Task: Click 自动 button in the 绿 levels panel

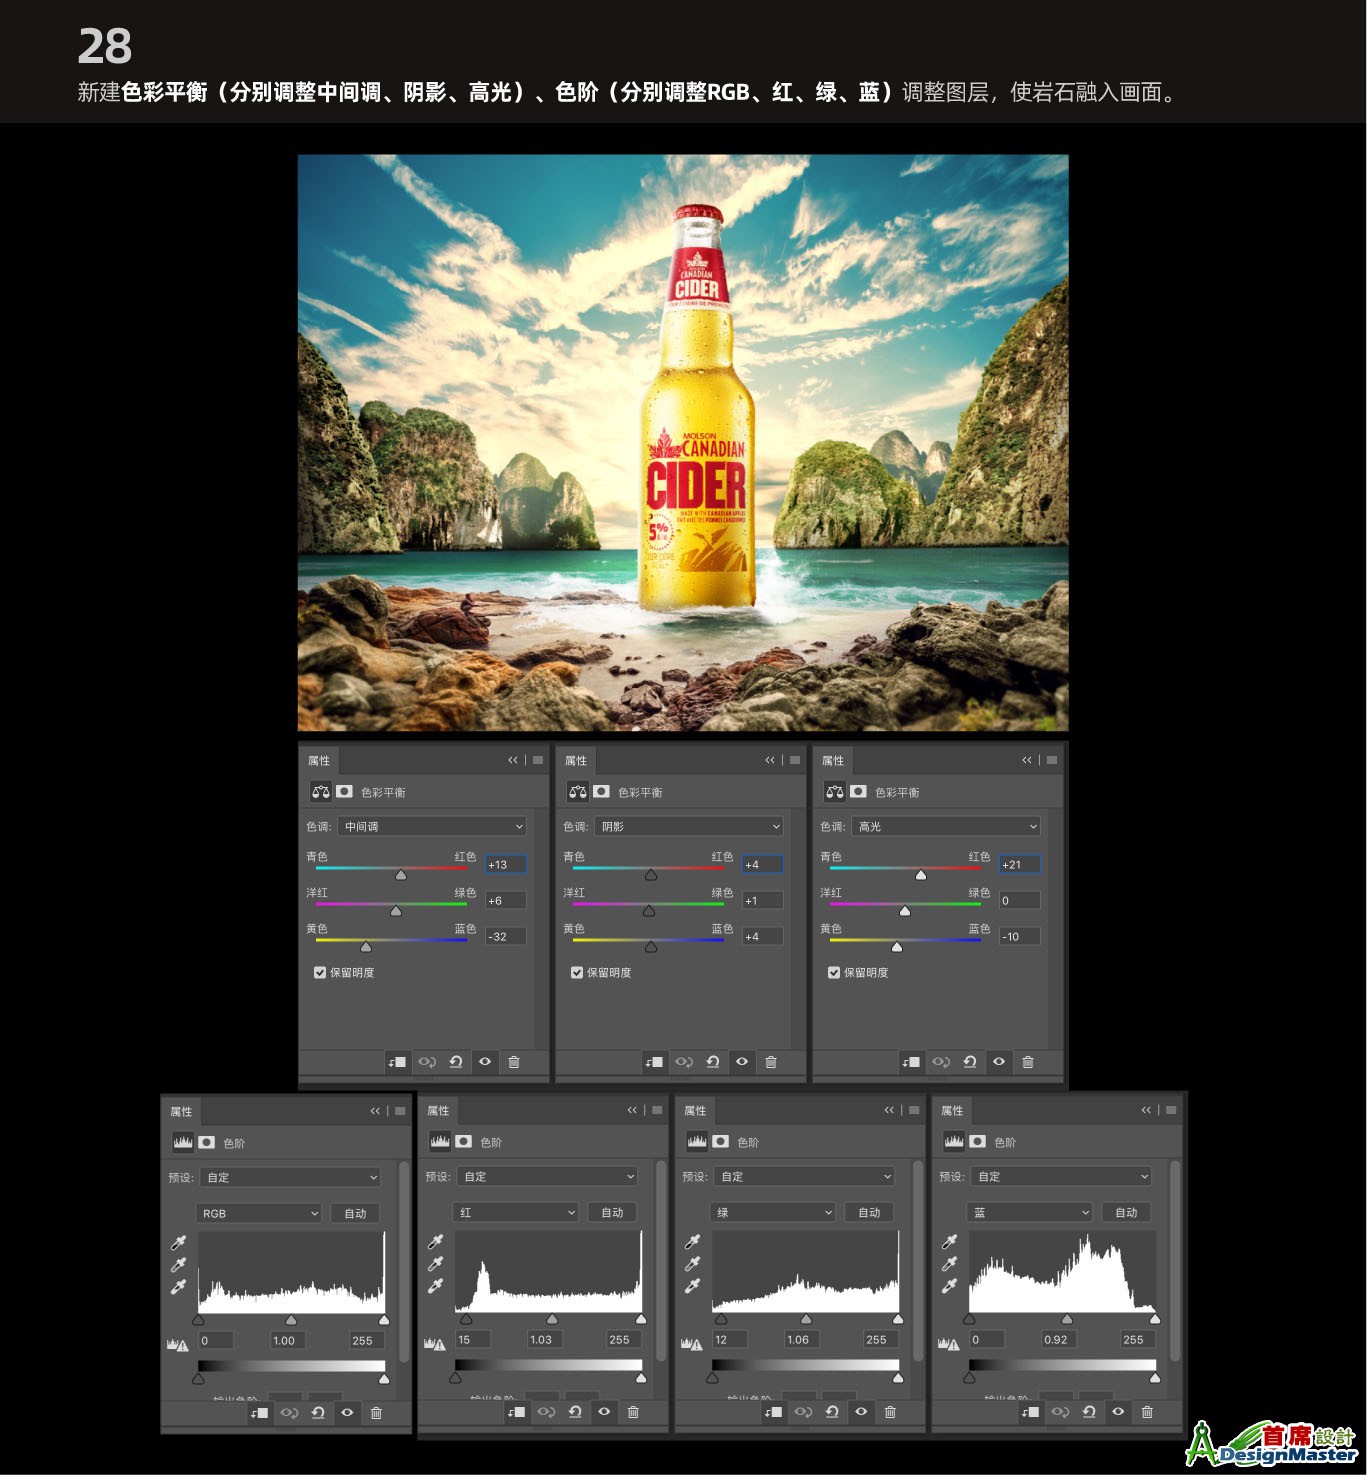Action: point(870,1212)
